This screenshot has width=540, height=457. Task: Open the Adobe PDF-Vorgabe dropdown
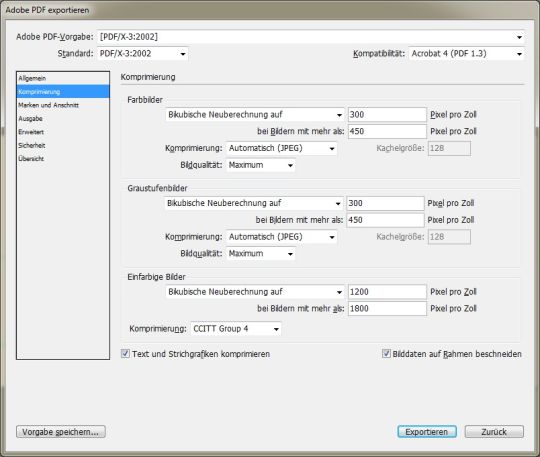[311, 37]
